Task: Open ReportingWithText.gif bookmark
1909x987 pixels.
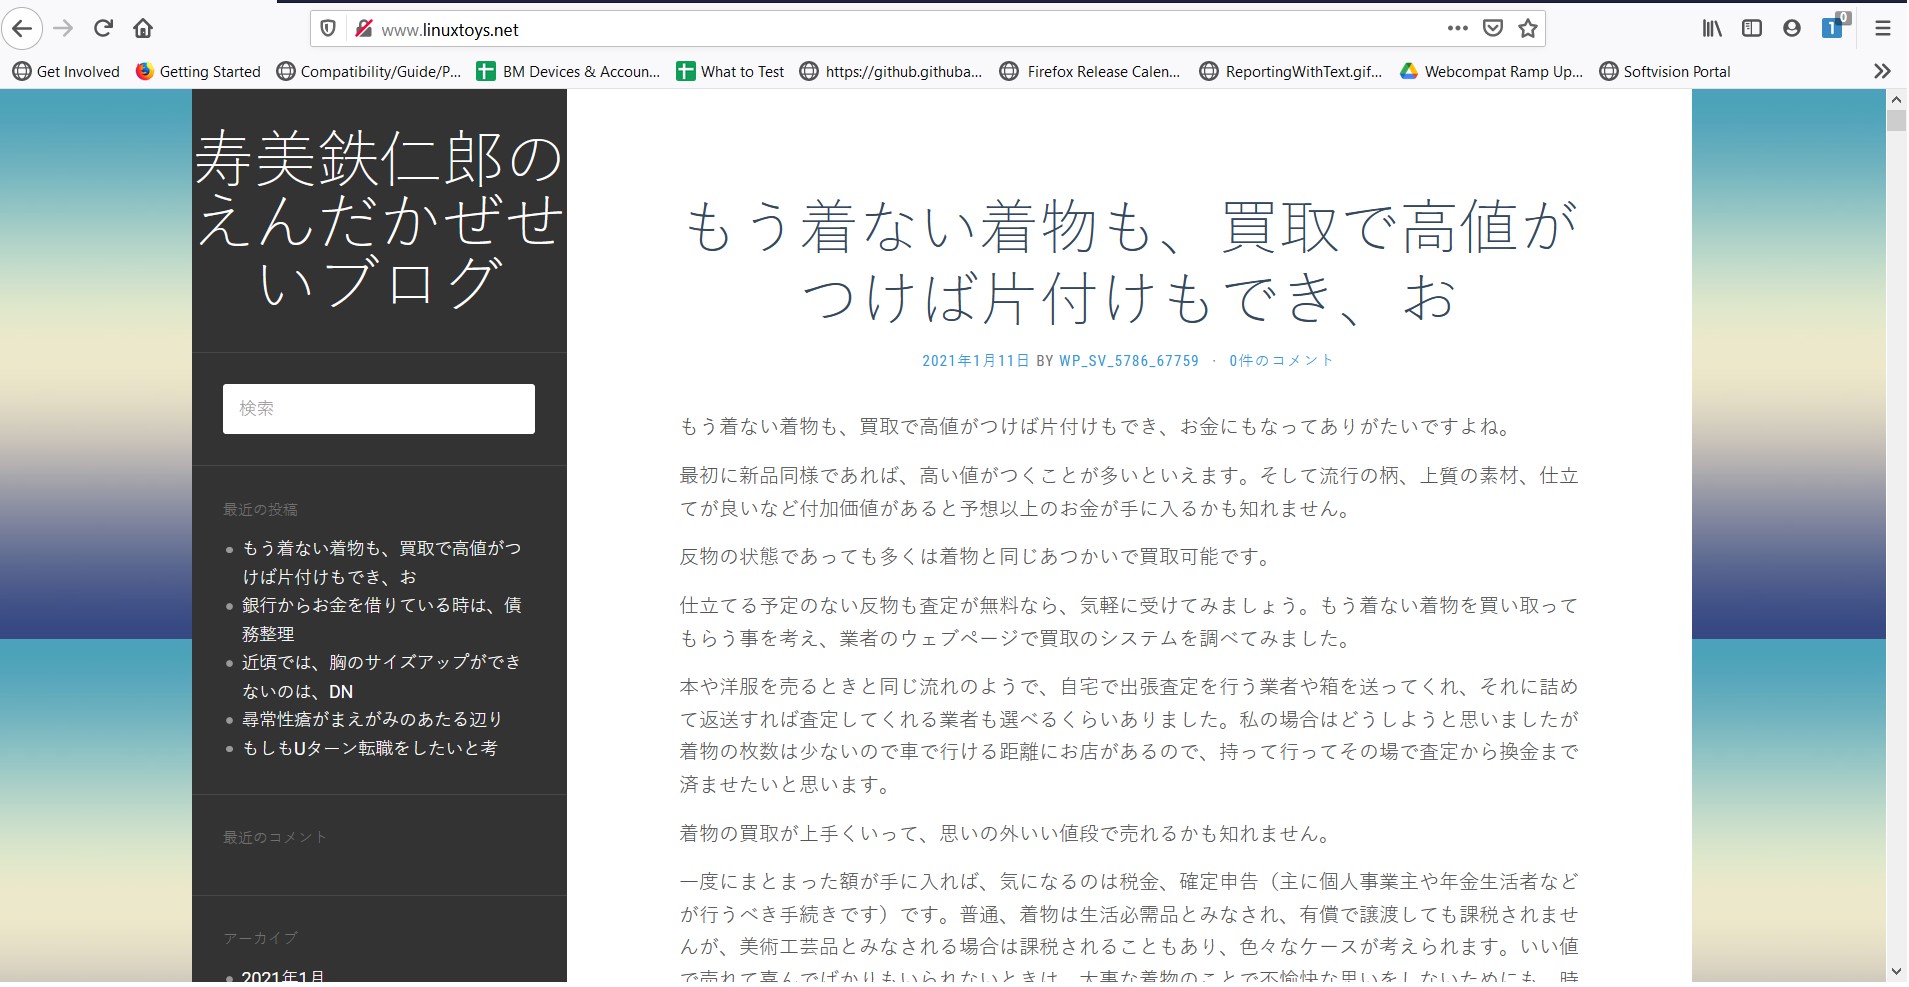Action: coord(1291,71)
